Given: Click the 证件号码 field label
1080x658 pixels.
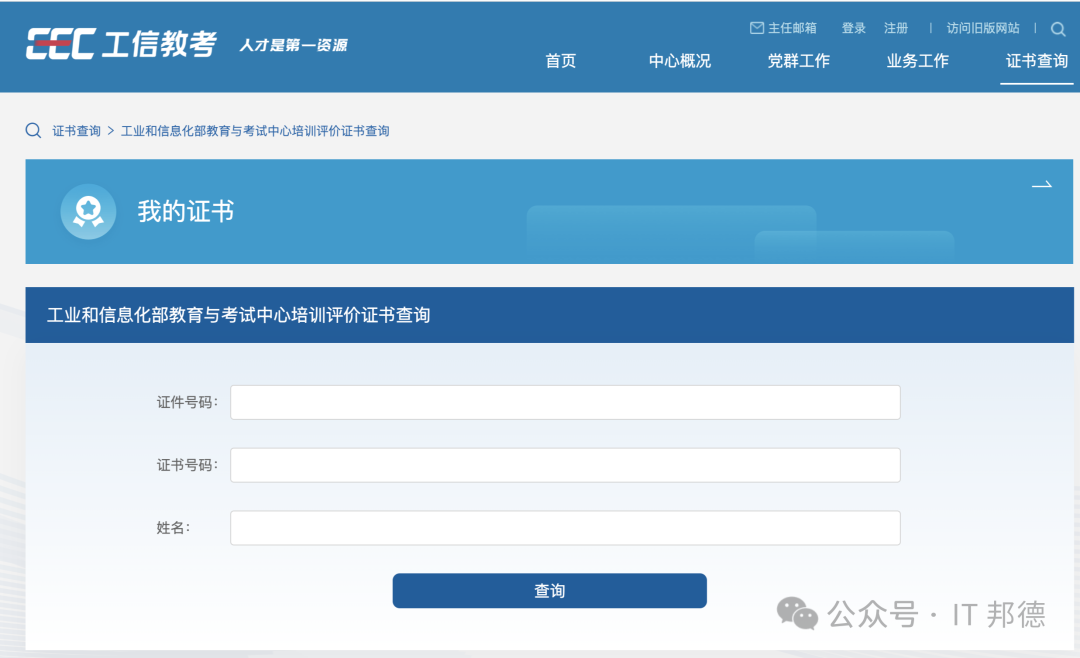Looking at the screenshot, I should coord(187,402).
